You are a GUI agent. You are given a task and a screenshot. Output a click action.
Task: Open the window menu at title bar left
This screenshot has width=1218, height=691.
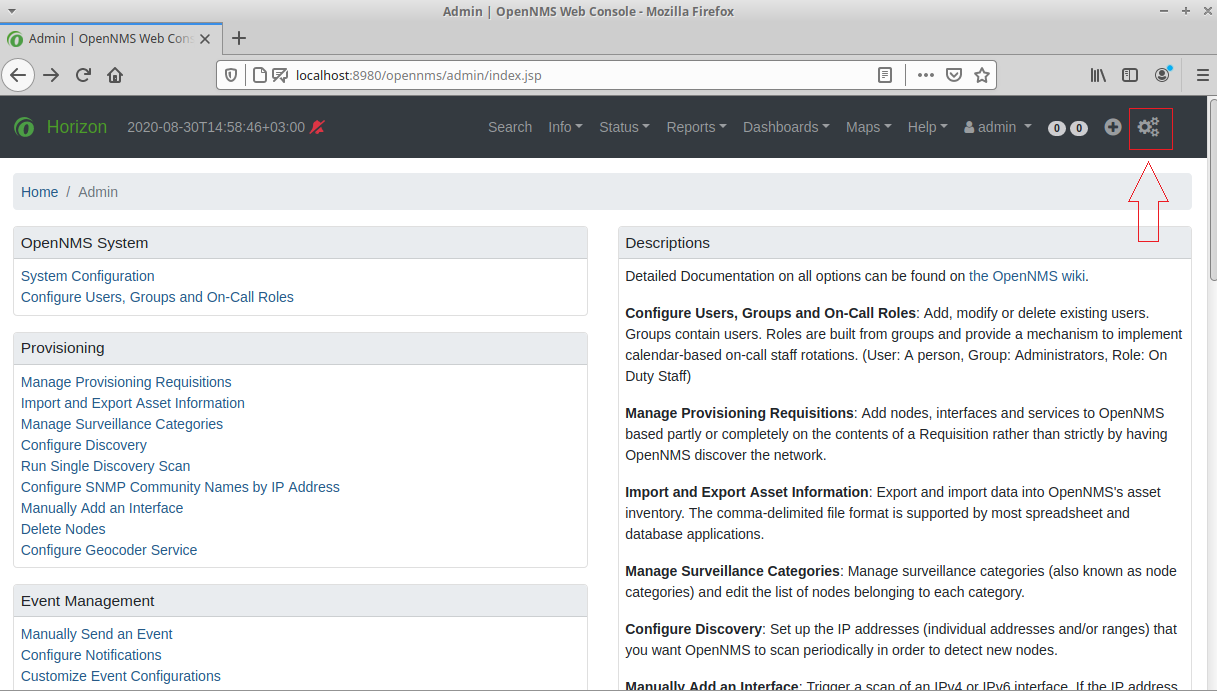pos(10,11)
